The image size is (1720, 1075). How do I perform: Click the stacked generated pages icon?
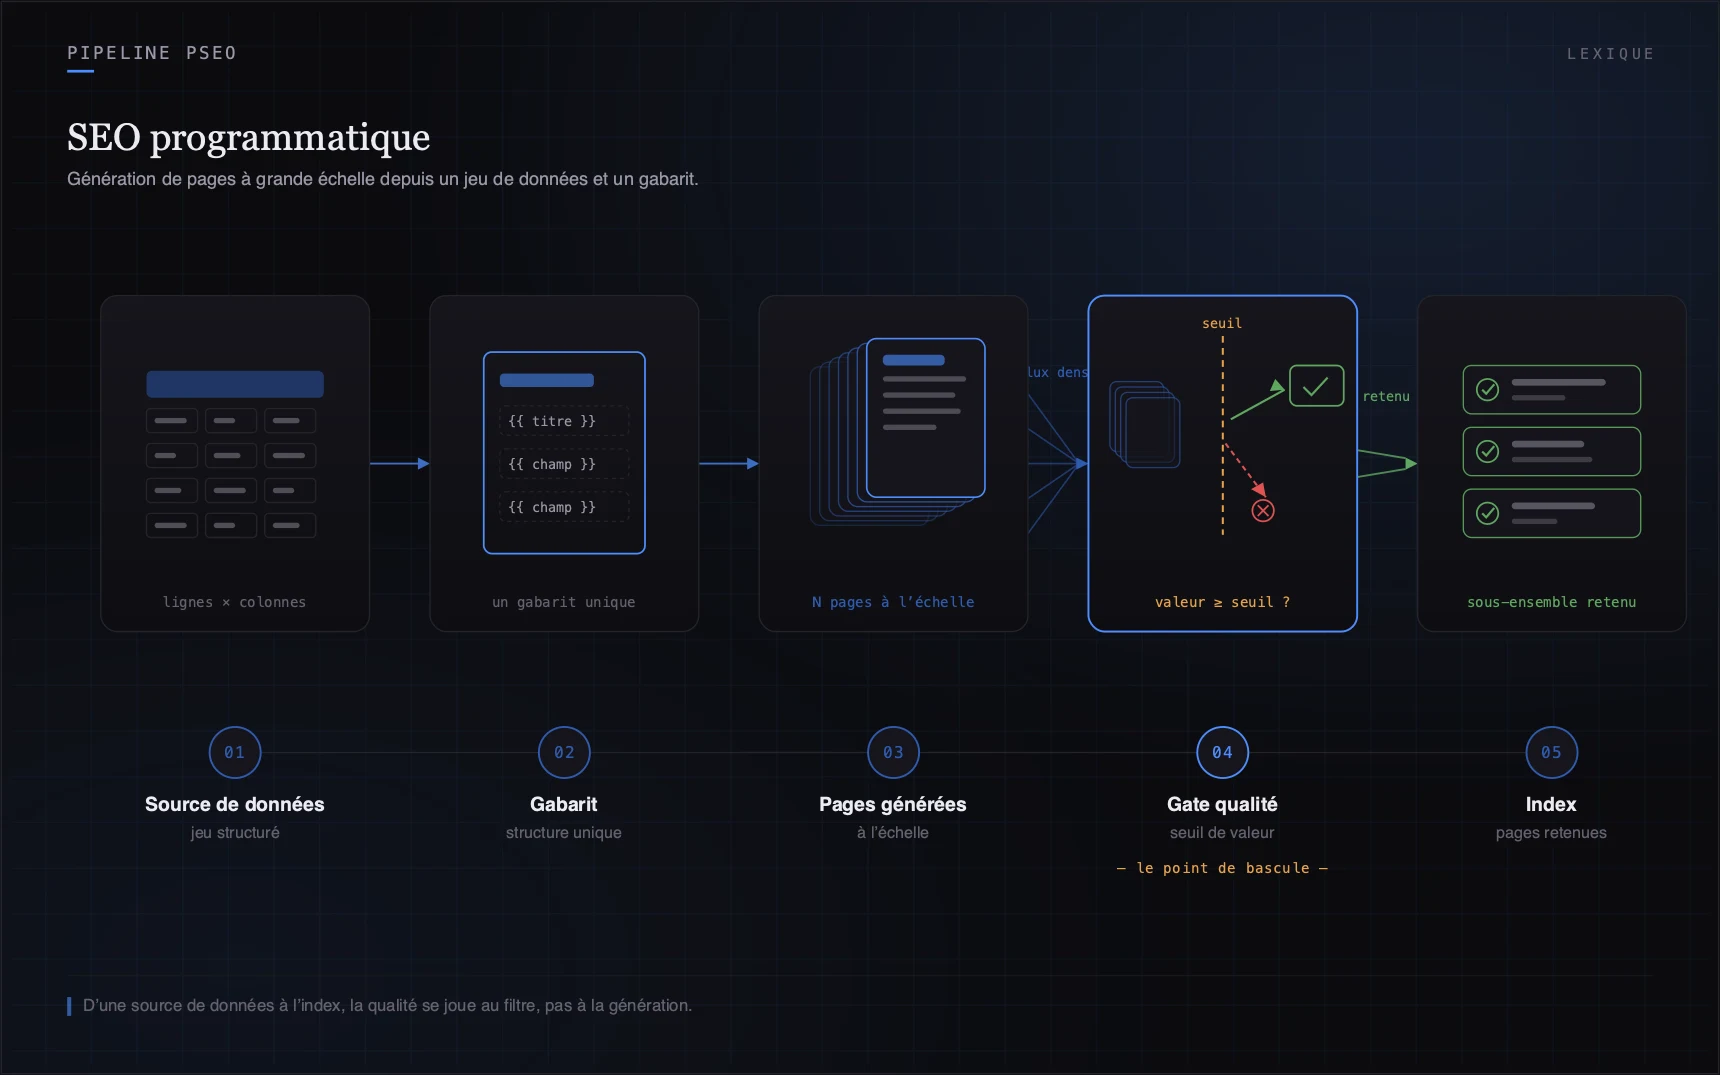(x=897, y=431)
